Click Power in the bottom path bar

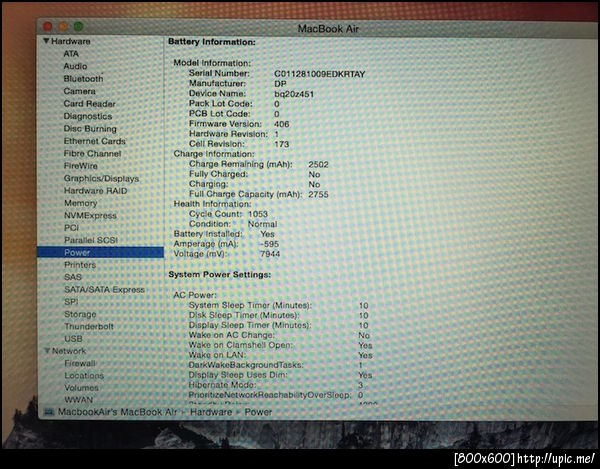tap(258, 412)
